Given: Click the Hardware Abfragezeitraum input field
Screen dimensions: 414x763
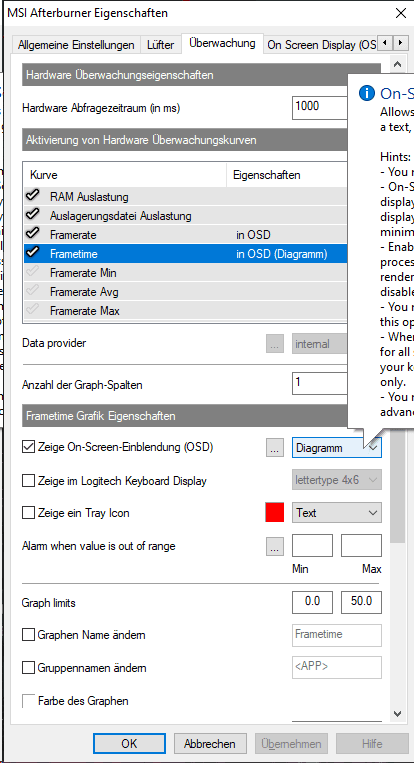Looking at the screenshot, I should pyautogui.click(x=320, y=108).
